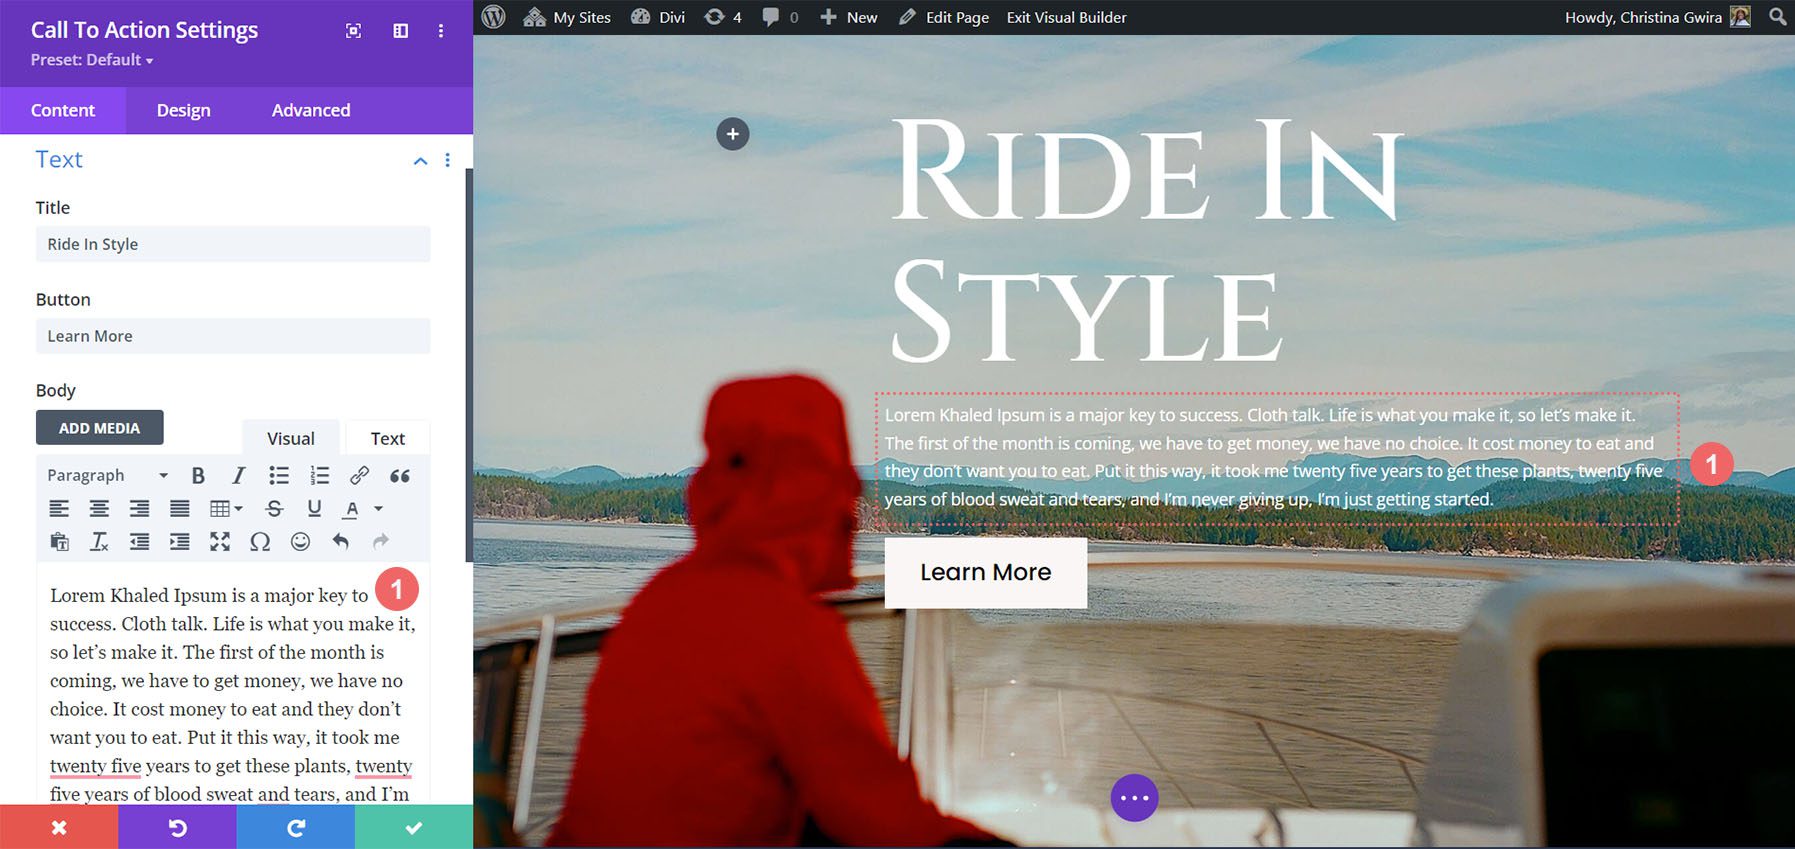Switch to the Advanced tab
The height and width of the screenshot is (849, 1795).
pos(311,110)
